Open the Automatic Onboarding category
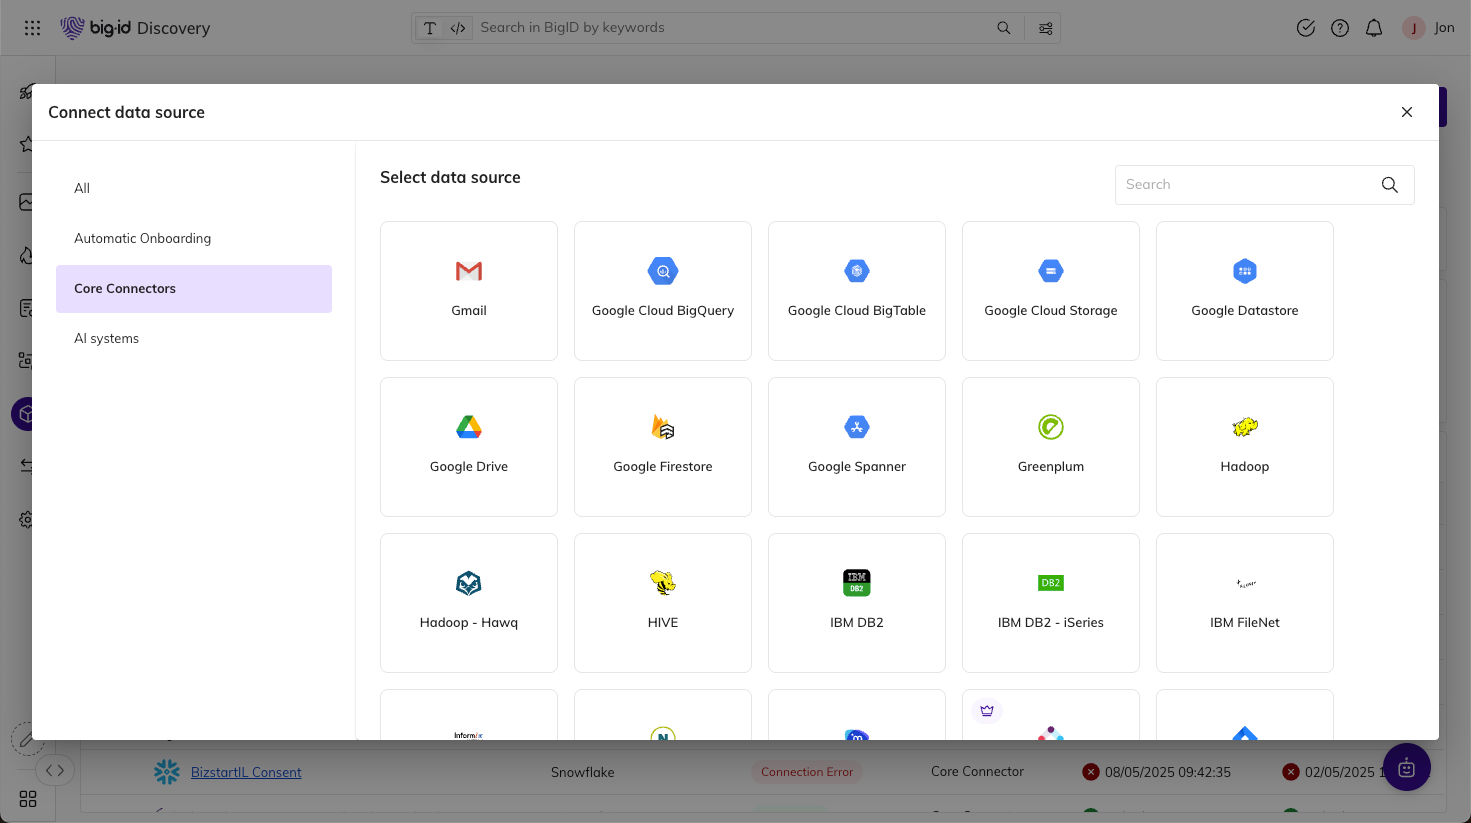 pyautogui.click(x=142, y=238)
